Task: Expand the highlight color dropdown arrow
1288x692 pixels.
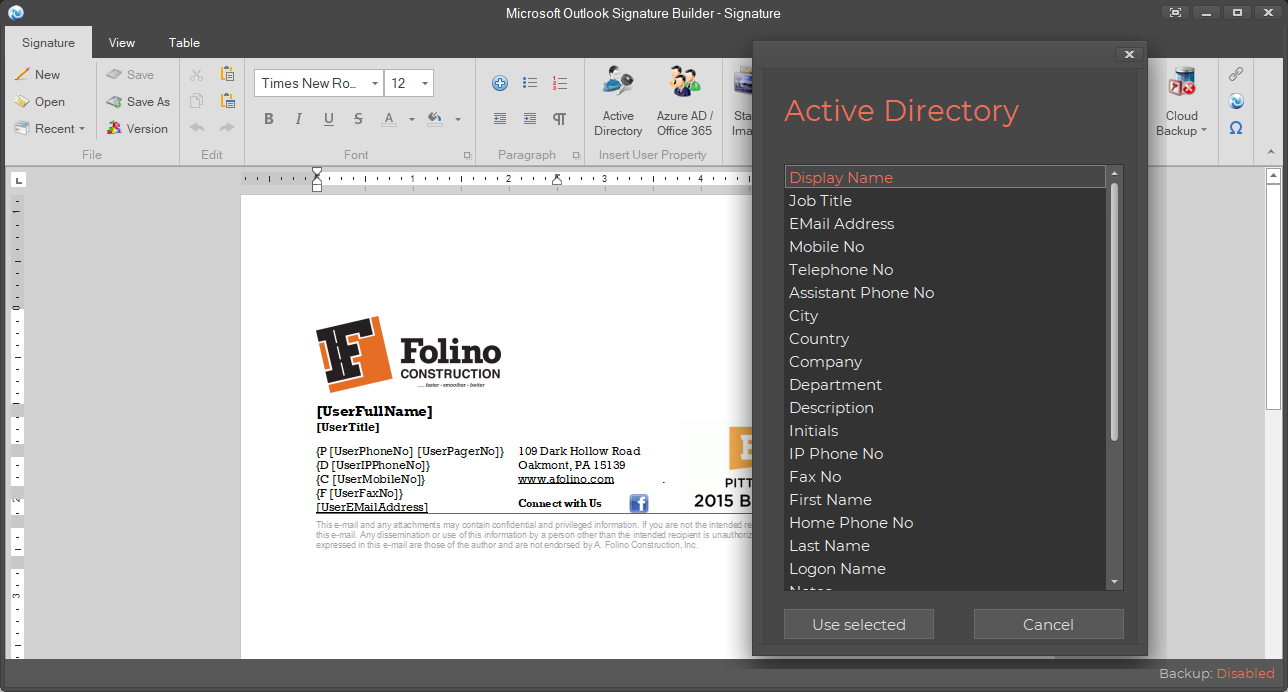Action: 458,120
